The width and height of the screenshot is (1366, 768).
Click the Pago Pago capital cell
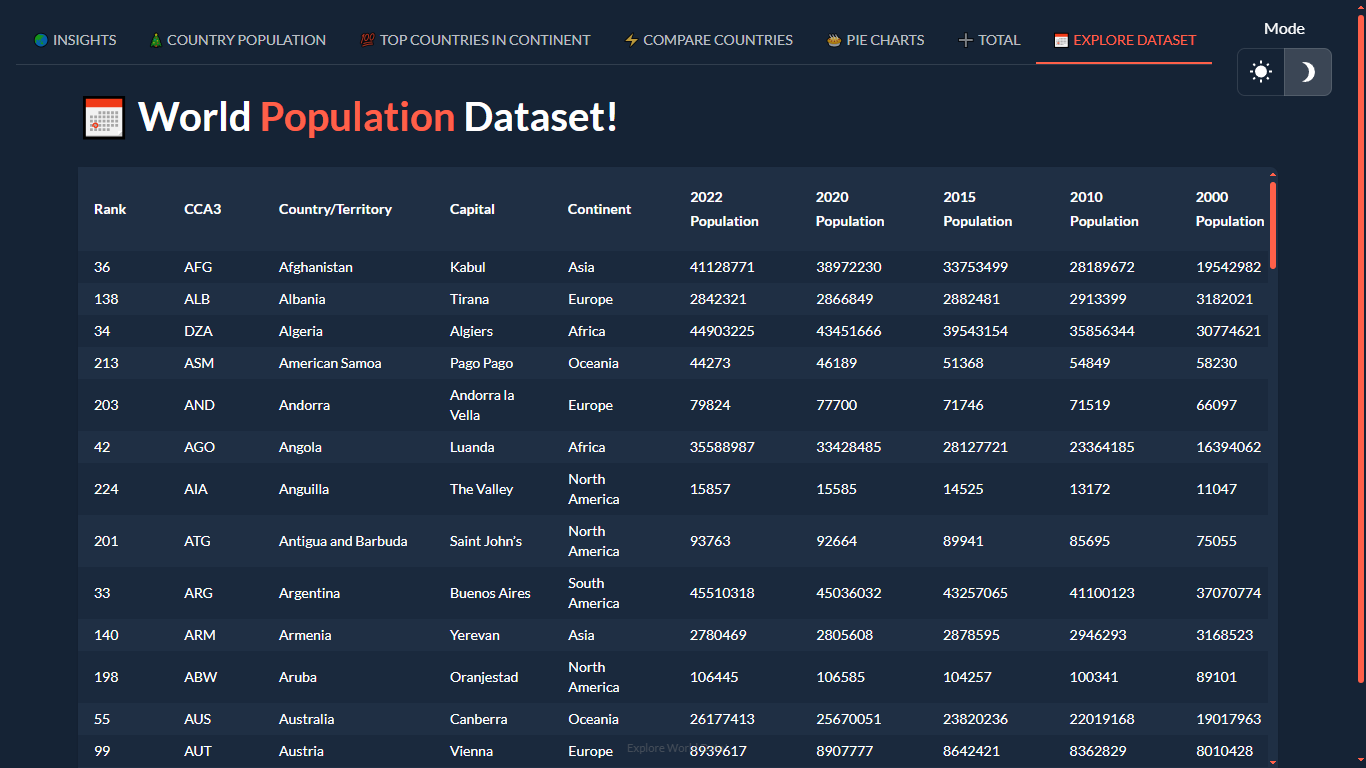pyautogui.click(x=481, y=363)
